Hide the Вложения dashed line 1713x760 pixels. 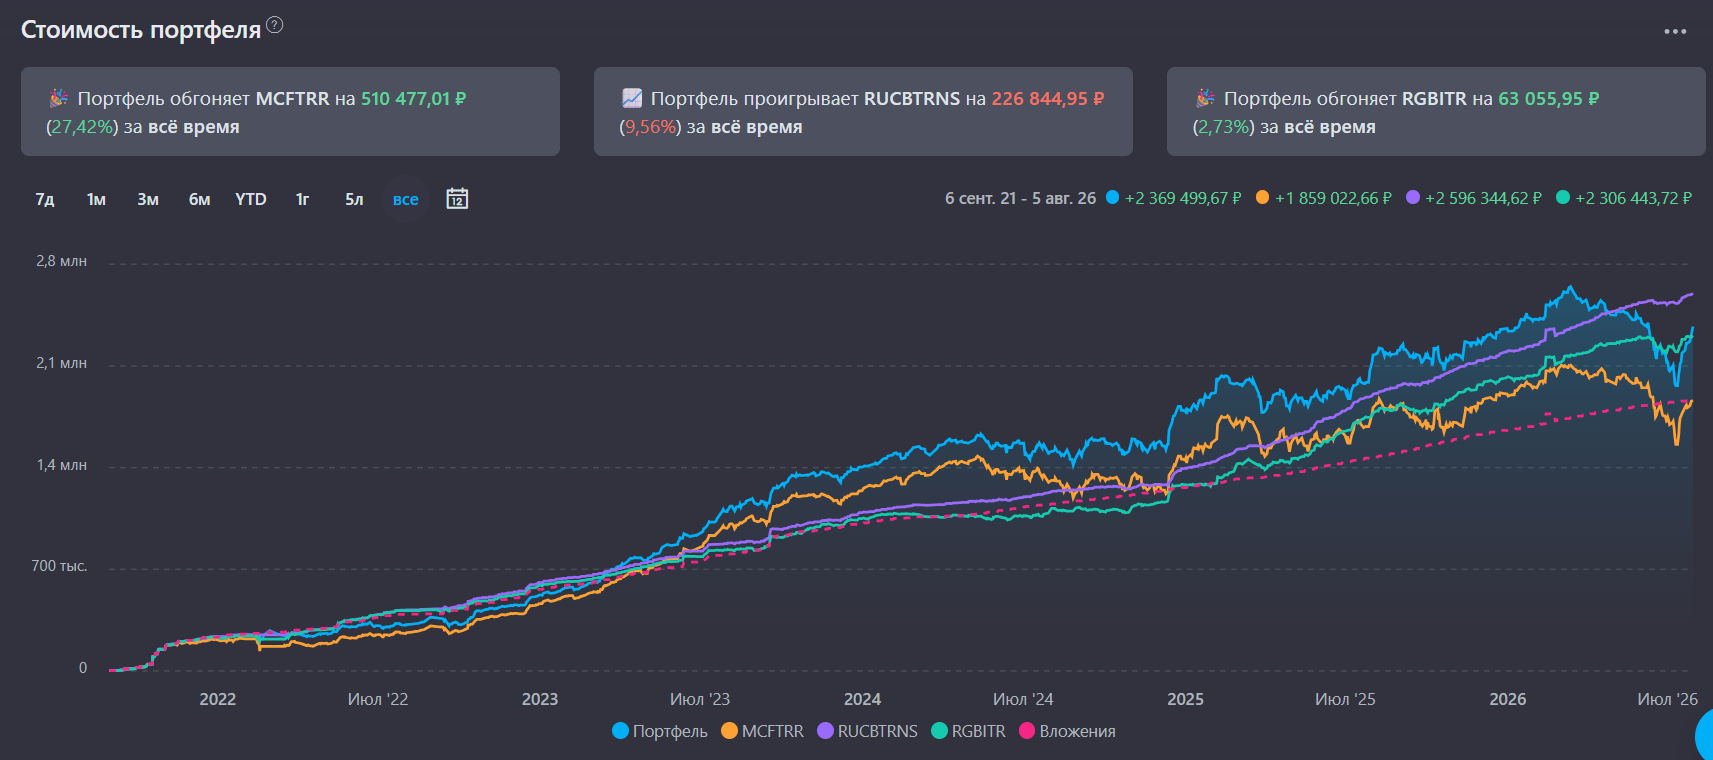tap(1067, 731)
